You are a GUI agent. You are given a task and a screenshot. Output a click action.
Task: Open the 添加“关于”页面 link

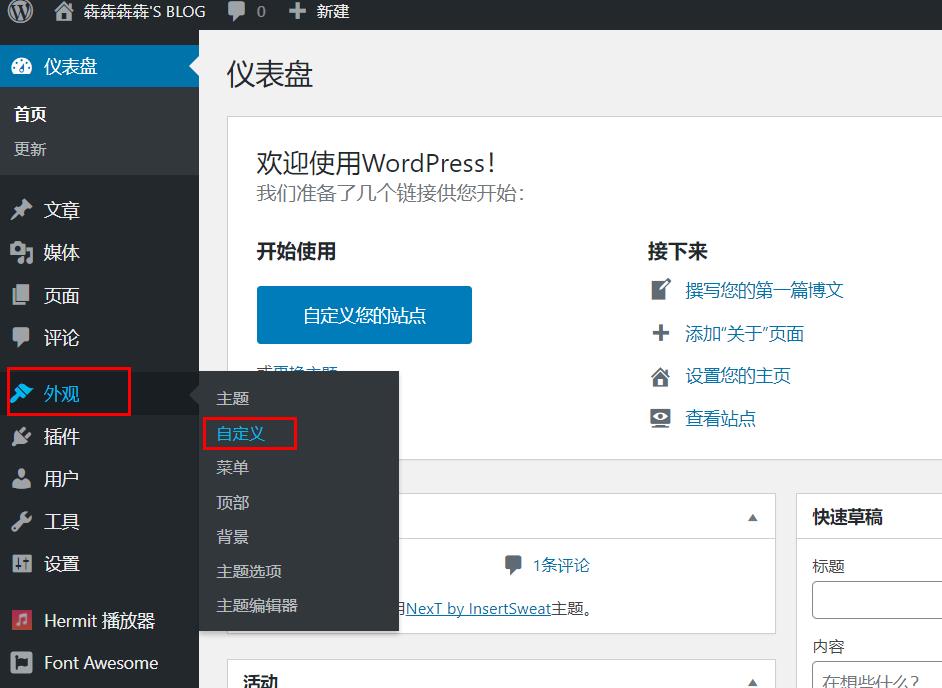(x=744, y=333)
